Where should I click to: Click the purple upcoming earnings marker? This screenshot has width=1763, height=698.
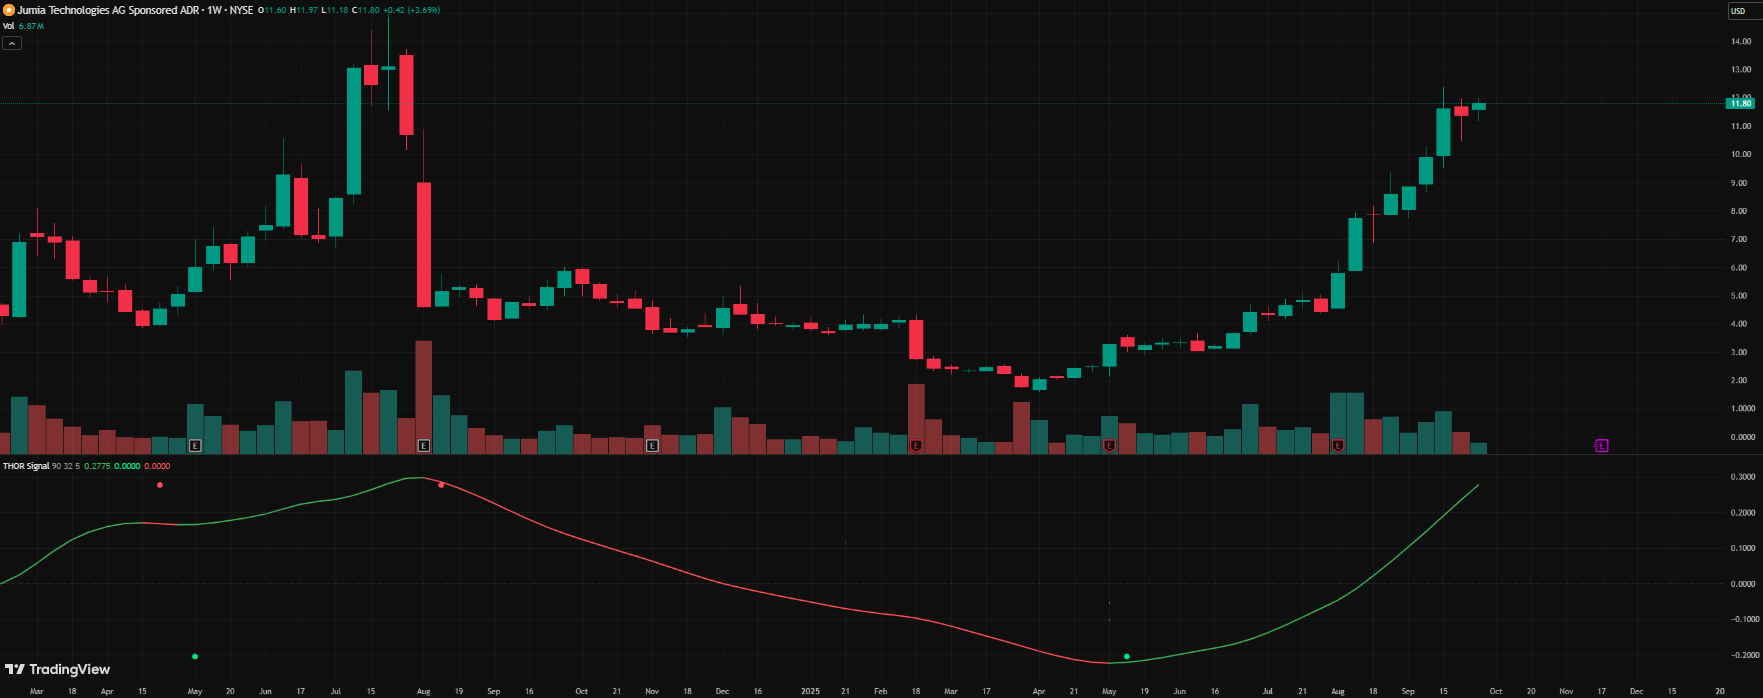tap(1601, 446)
